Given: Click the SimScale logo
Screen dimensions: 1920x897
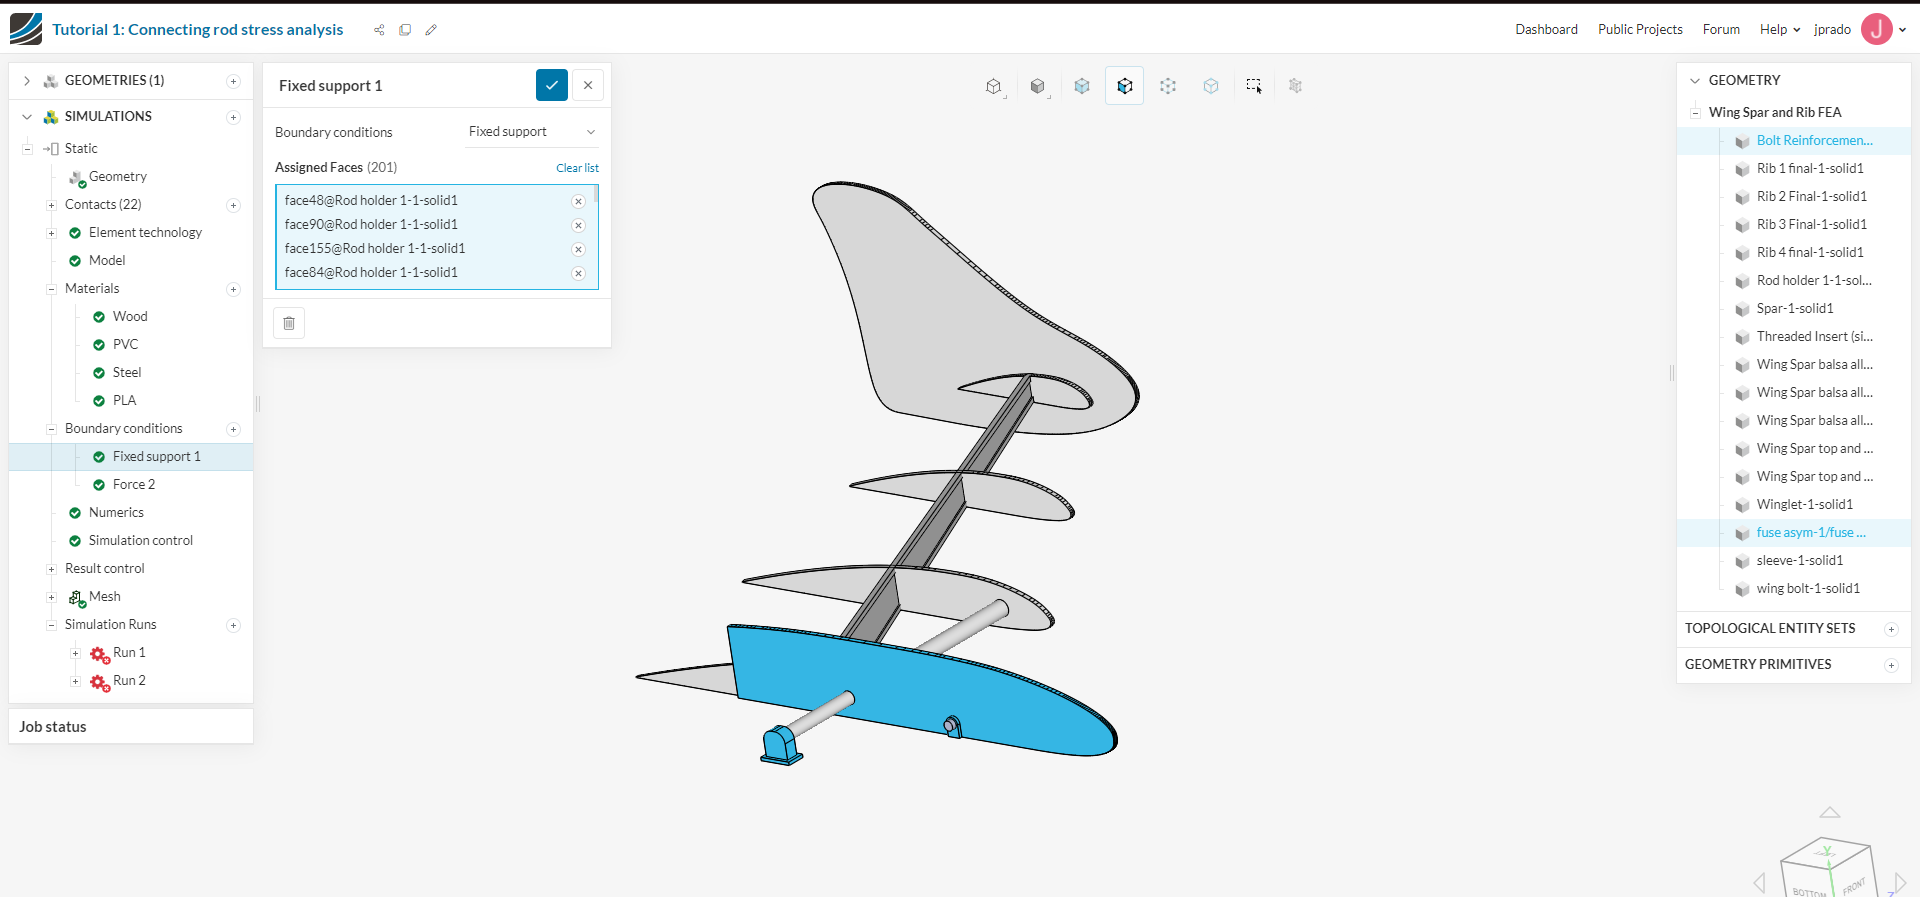Looking at the screenshot, I should [x=26, y=29].
